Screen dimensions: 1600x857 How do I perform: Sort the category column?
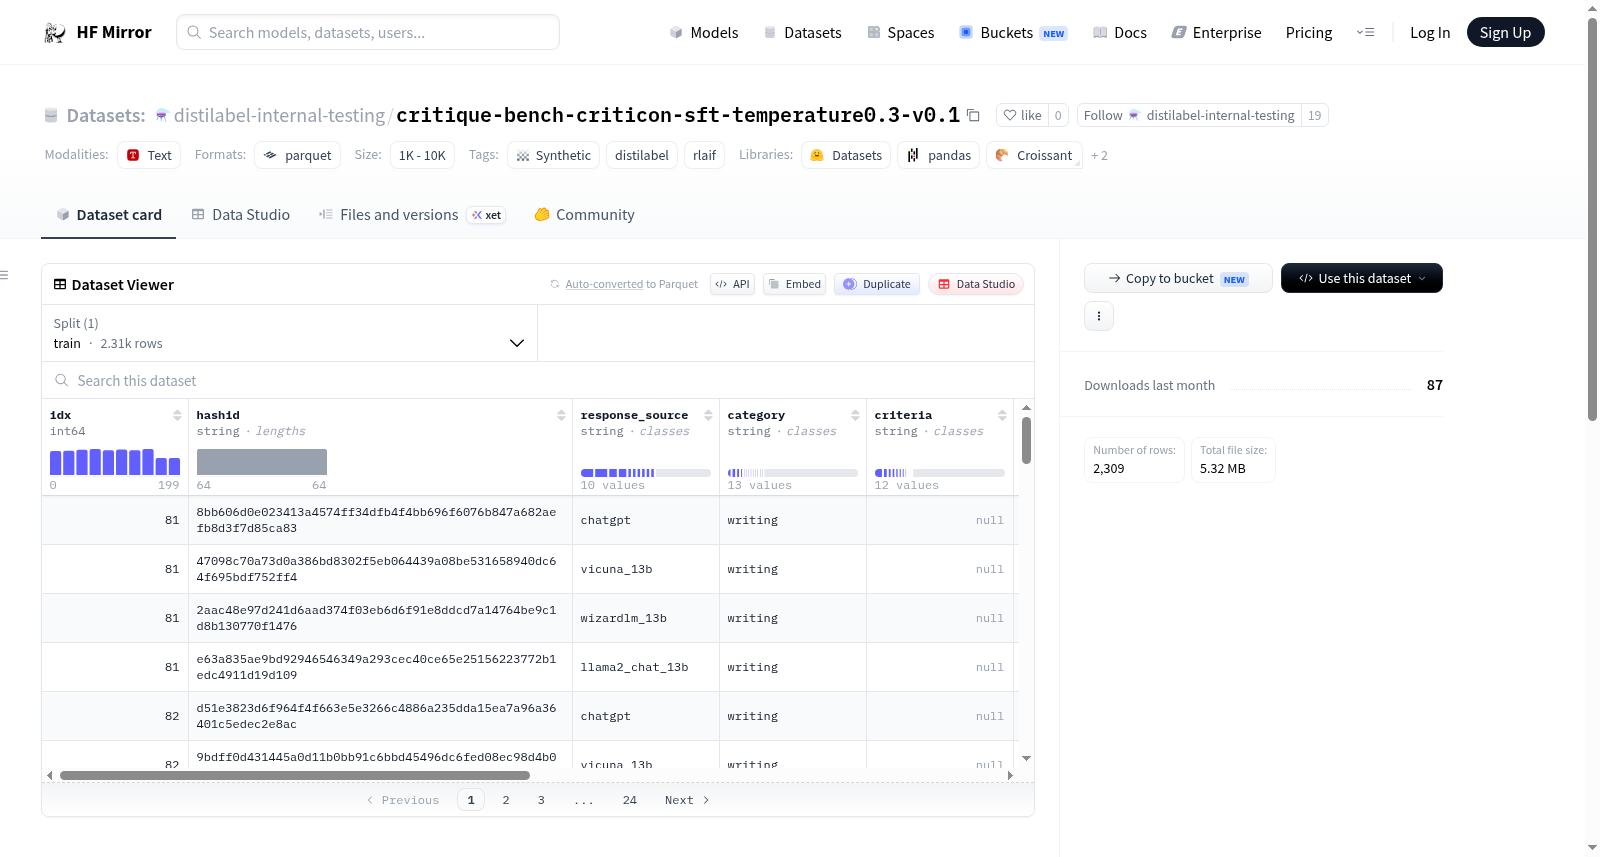[855, 415]
